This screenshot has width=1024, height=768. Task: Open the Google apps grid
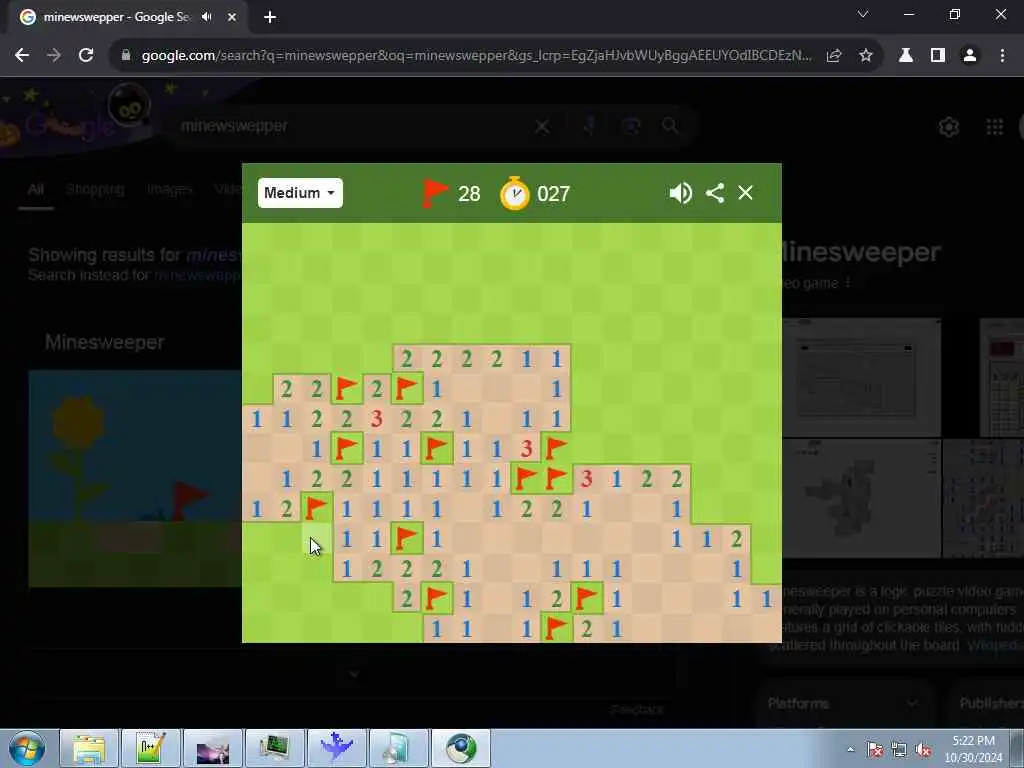click(995, 127)
